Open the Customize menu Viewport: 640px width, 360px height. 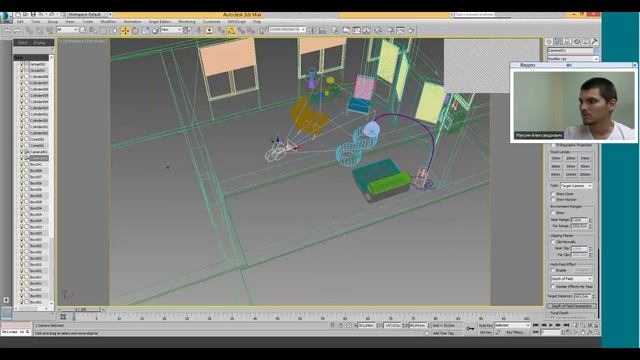pyautogui.click(x=212, y=22)
